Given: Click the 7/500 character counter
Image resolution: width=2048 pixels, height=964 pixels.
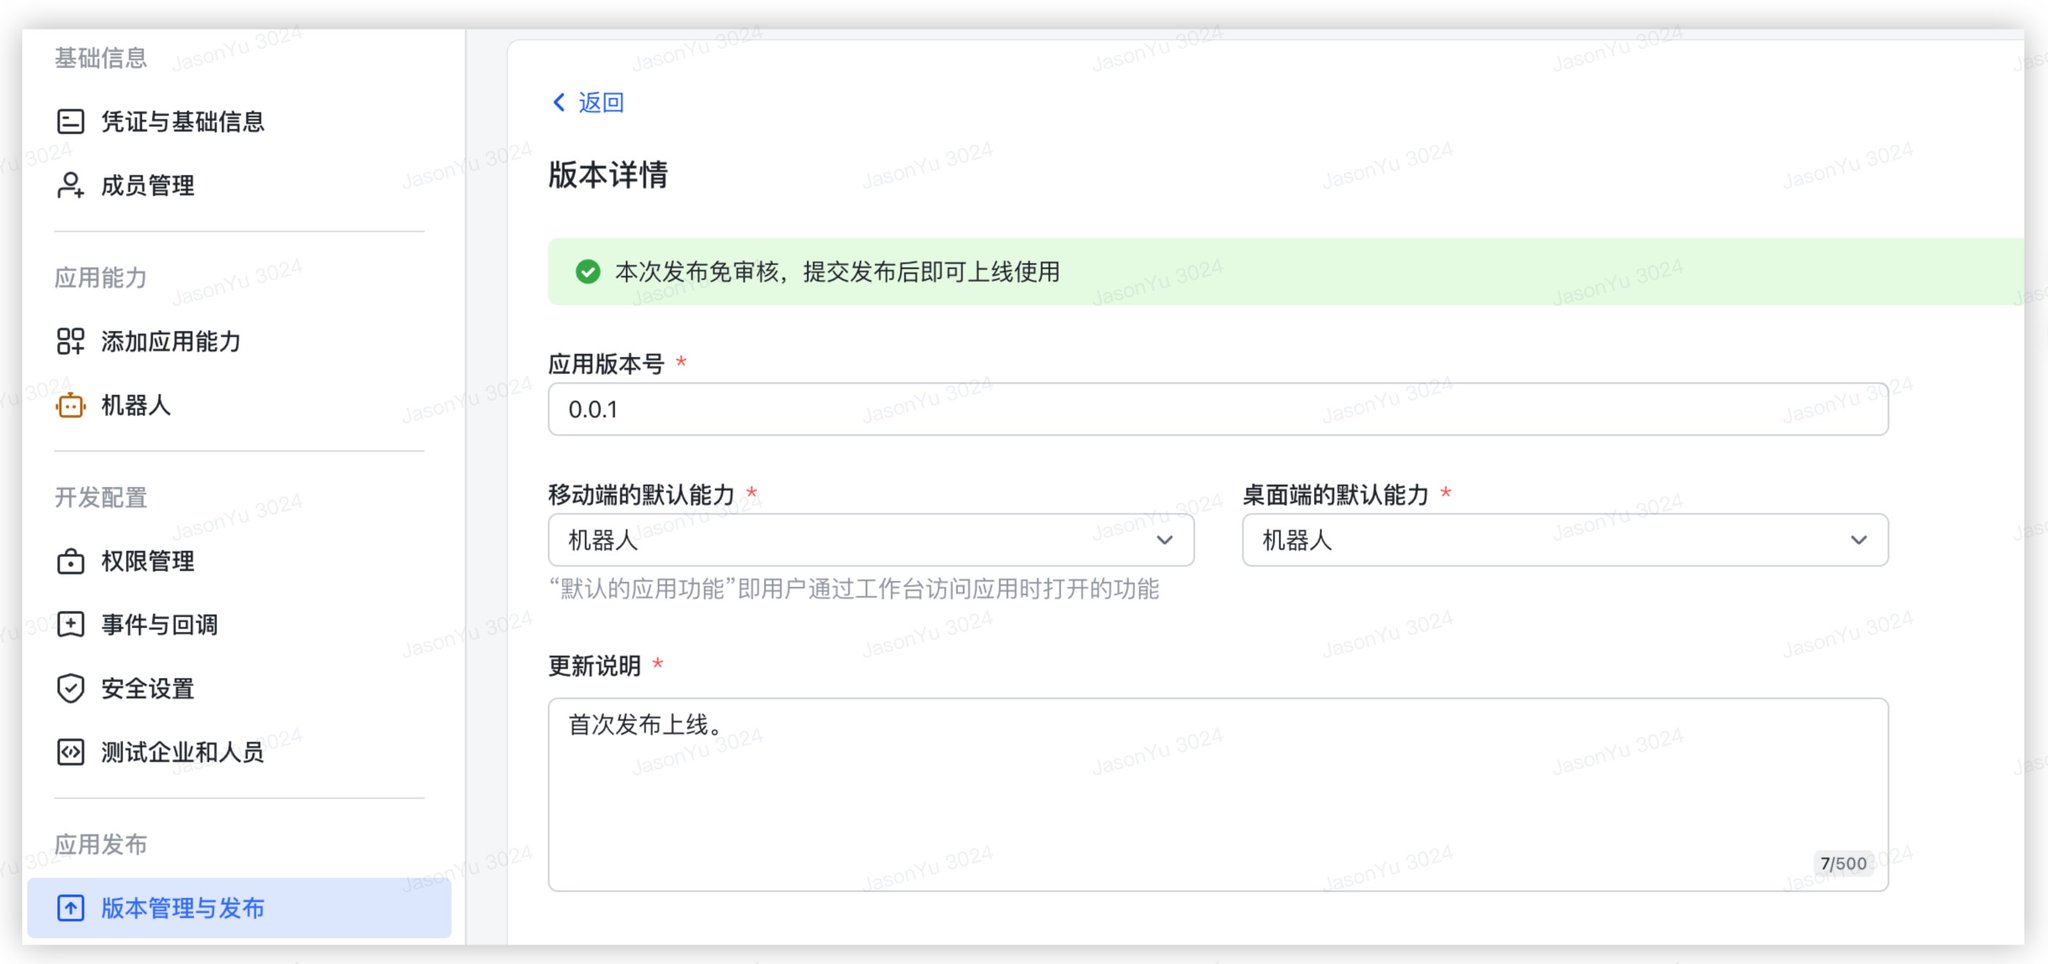Looking at the screenshot, I should pos(1843,863).
